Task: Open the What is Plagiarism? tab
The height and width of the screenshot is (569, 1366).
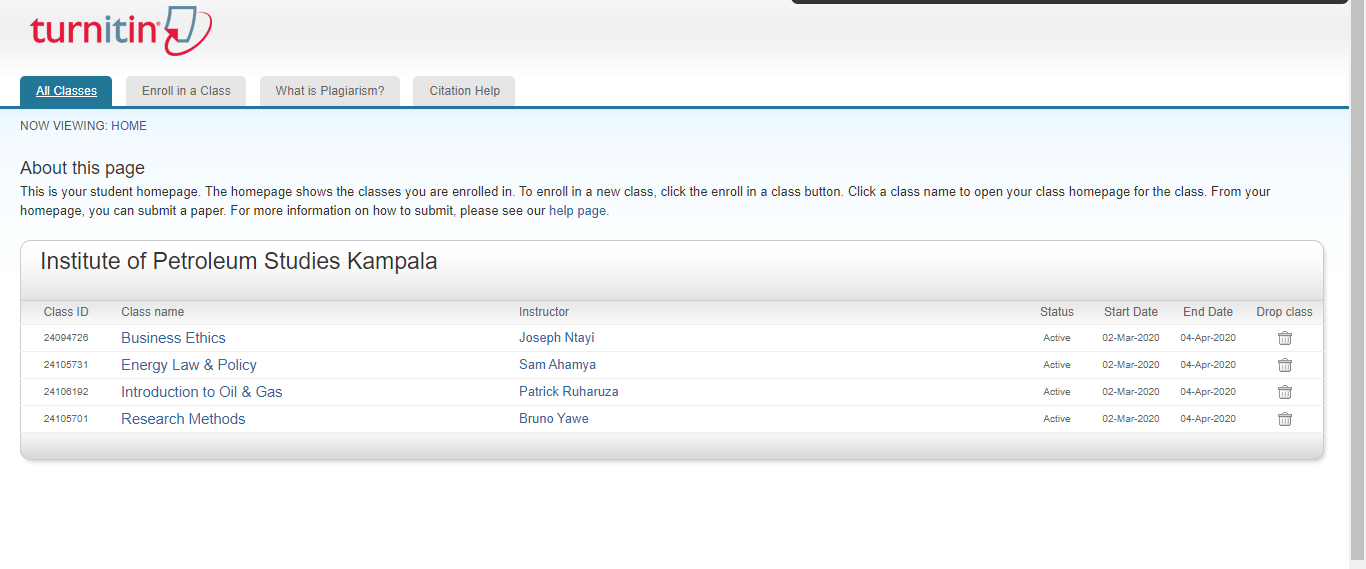Action: click(x=330, y=91)
